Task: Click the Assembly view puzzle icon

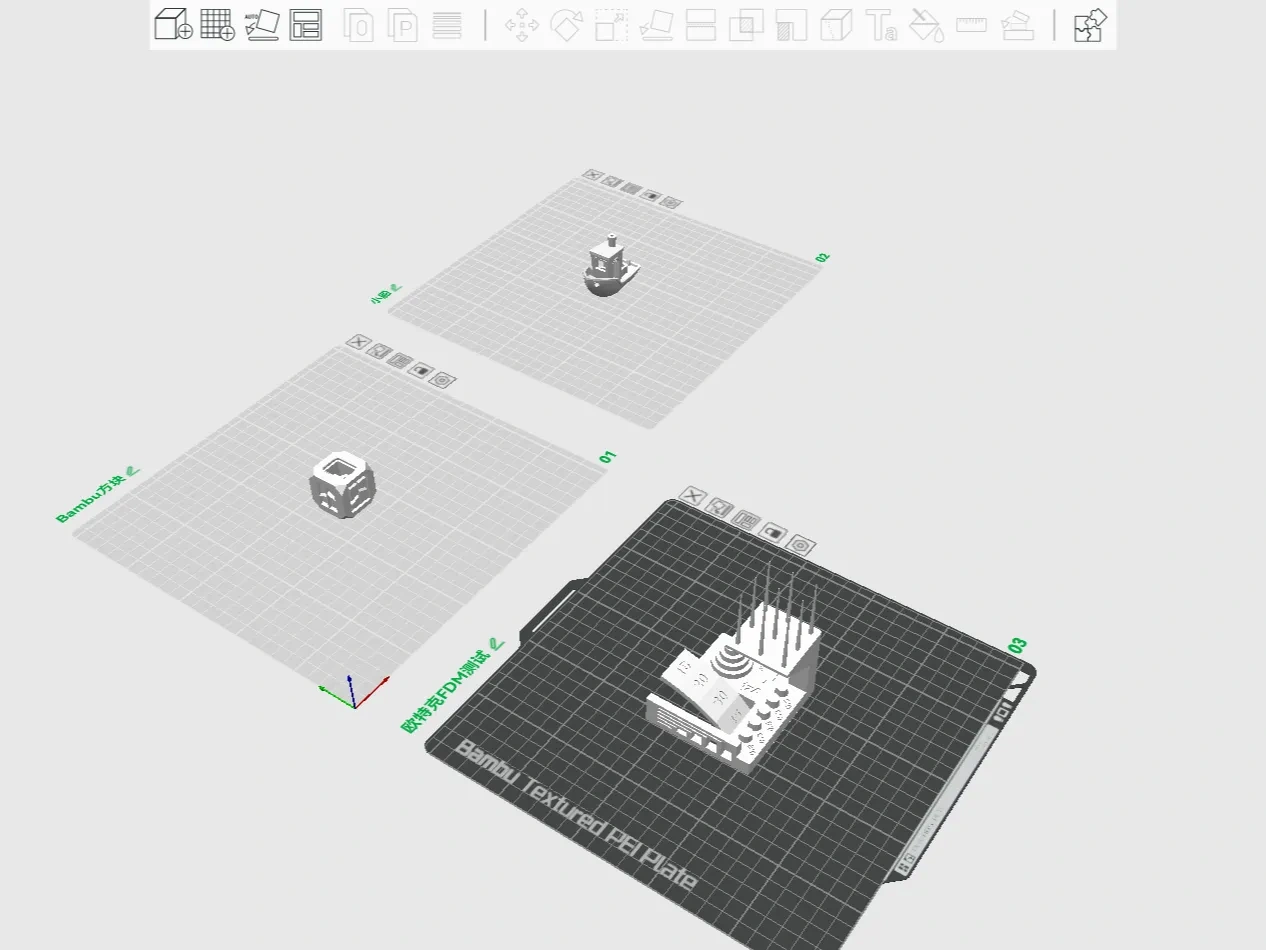Action: 1090,25
